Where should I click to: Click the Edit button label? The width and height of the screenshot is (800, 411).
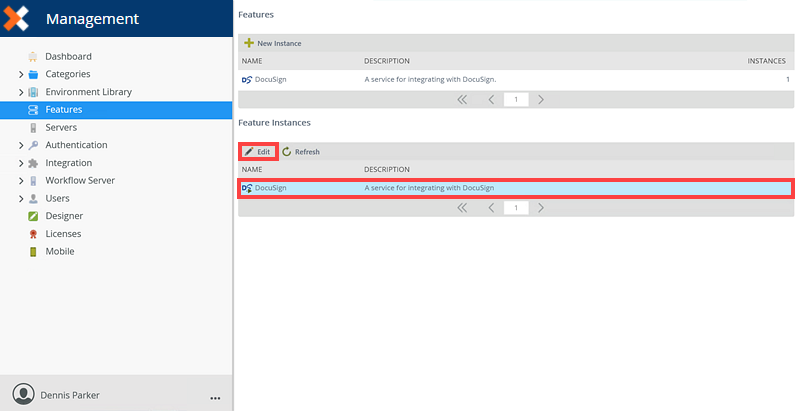click(263, 152)
